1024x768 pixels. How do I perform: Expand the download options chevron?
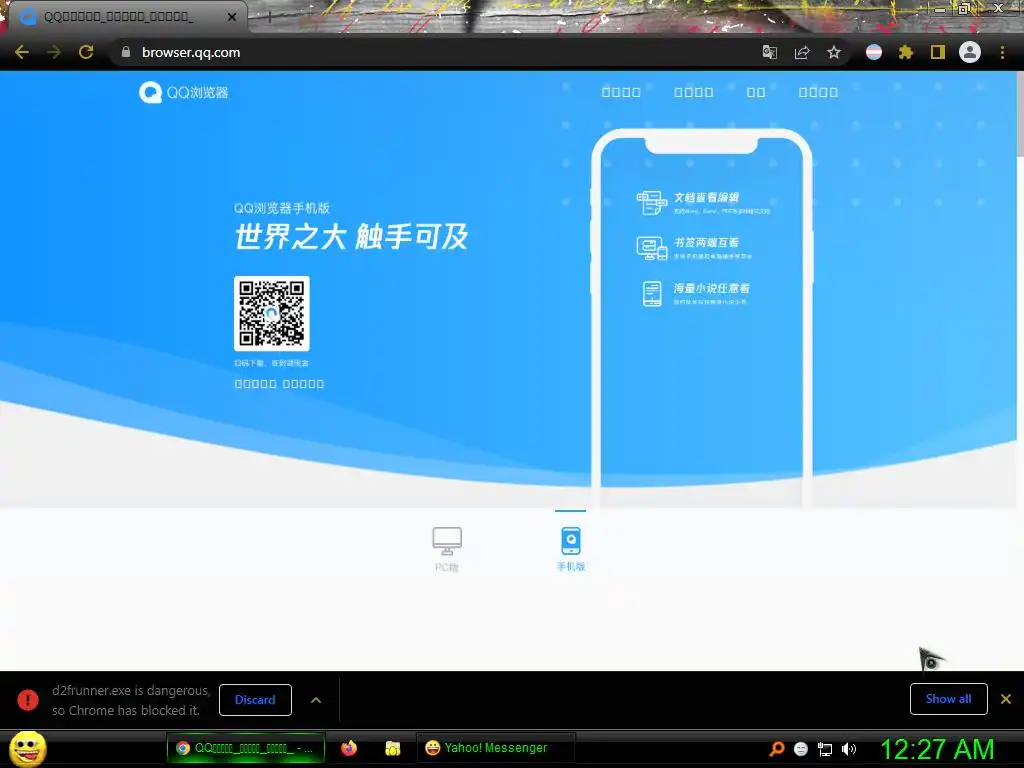(x=316, y=699)
